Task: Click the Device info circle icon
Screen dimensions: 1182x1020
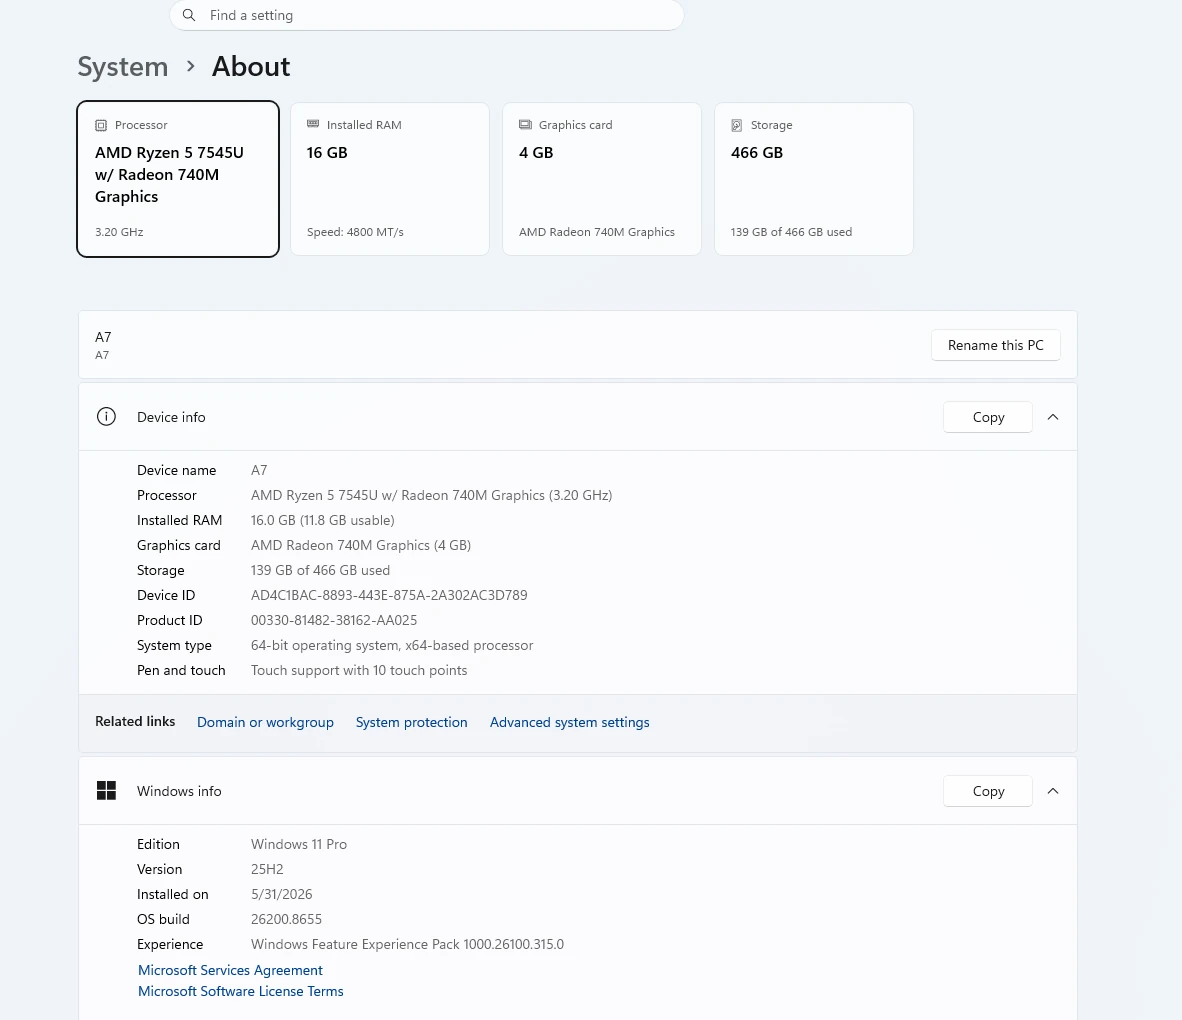Action: [106, 417]
